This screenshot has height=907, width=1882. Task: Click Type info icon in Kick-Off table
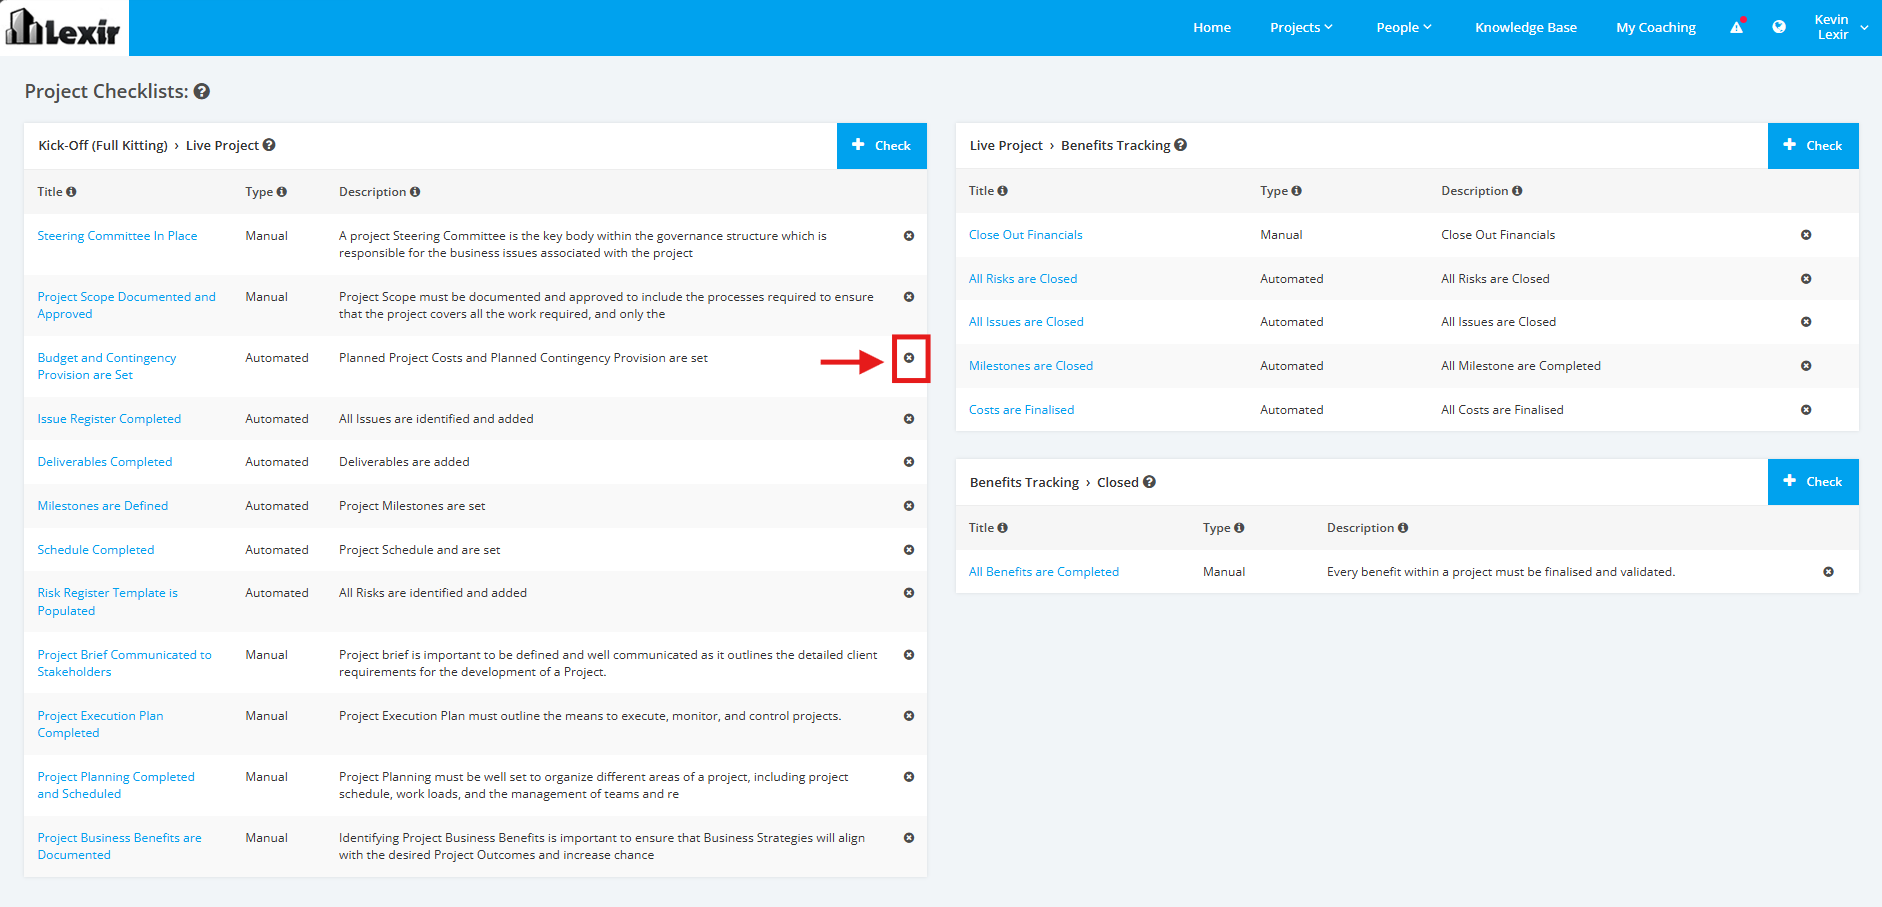[x=282, y=192]
